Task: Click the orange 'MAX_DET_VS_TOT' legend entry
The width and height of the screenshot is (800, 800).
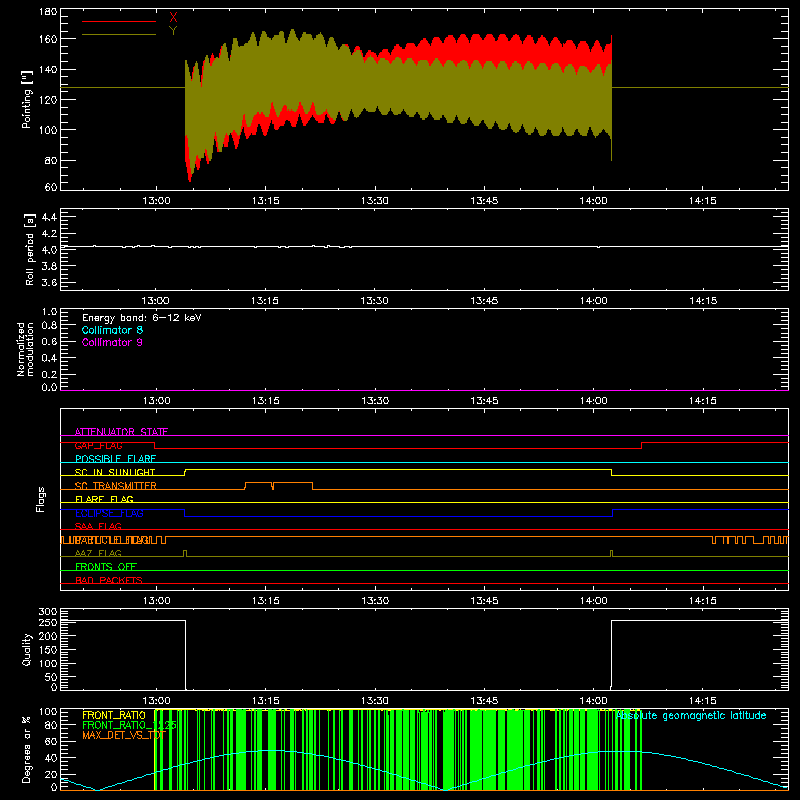Action: pyautogui.click(x=124, y=735)
